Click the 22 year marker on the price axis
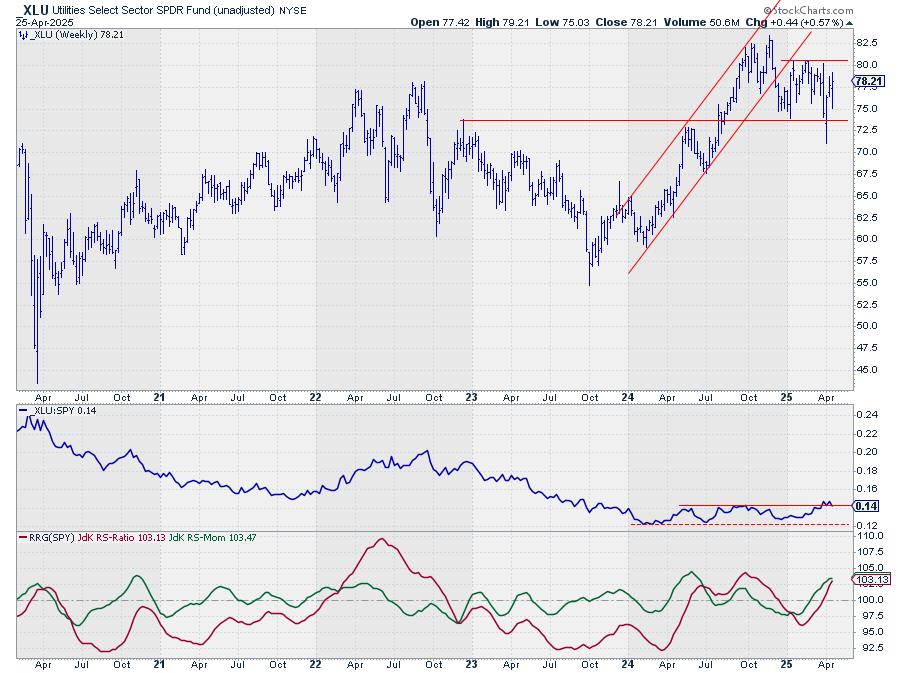 315,396
